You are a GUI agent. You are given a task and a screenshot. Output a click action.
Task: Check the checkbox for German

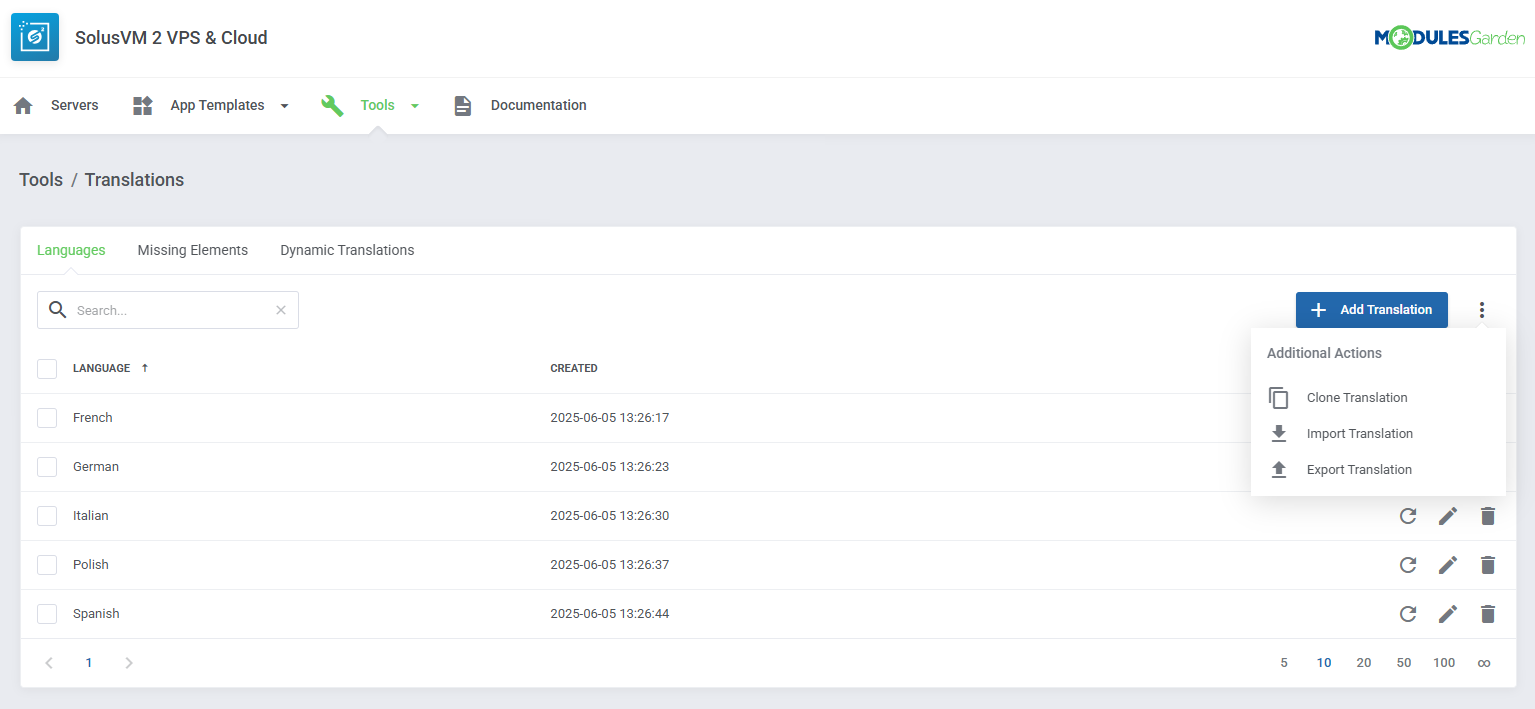[x=46, y=466]
